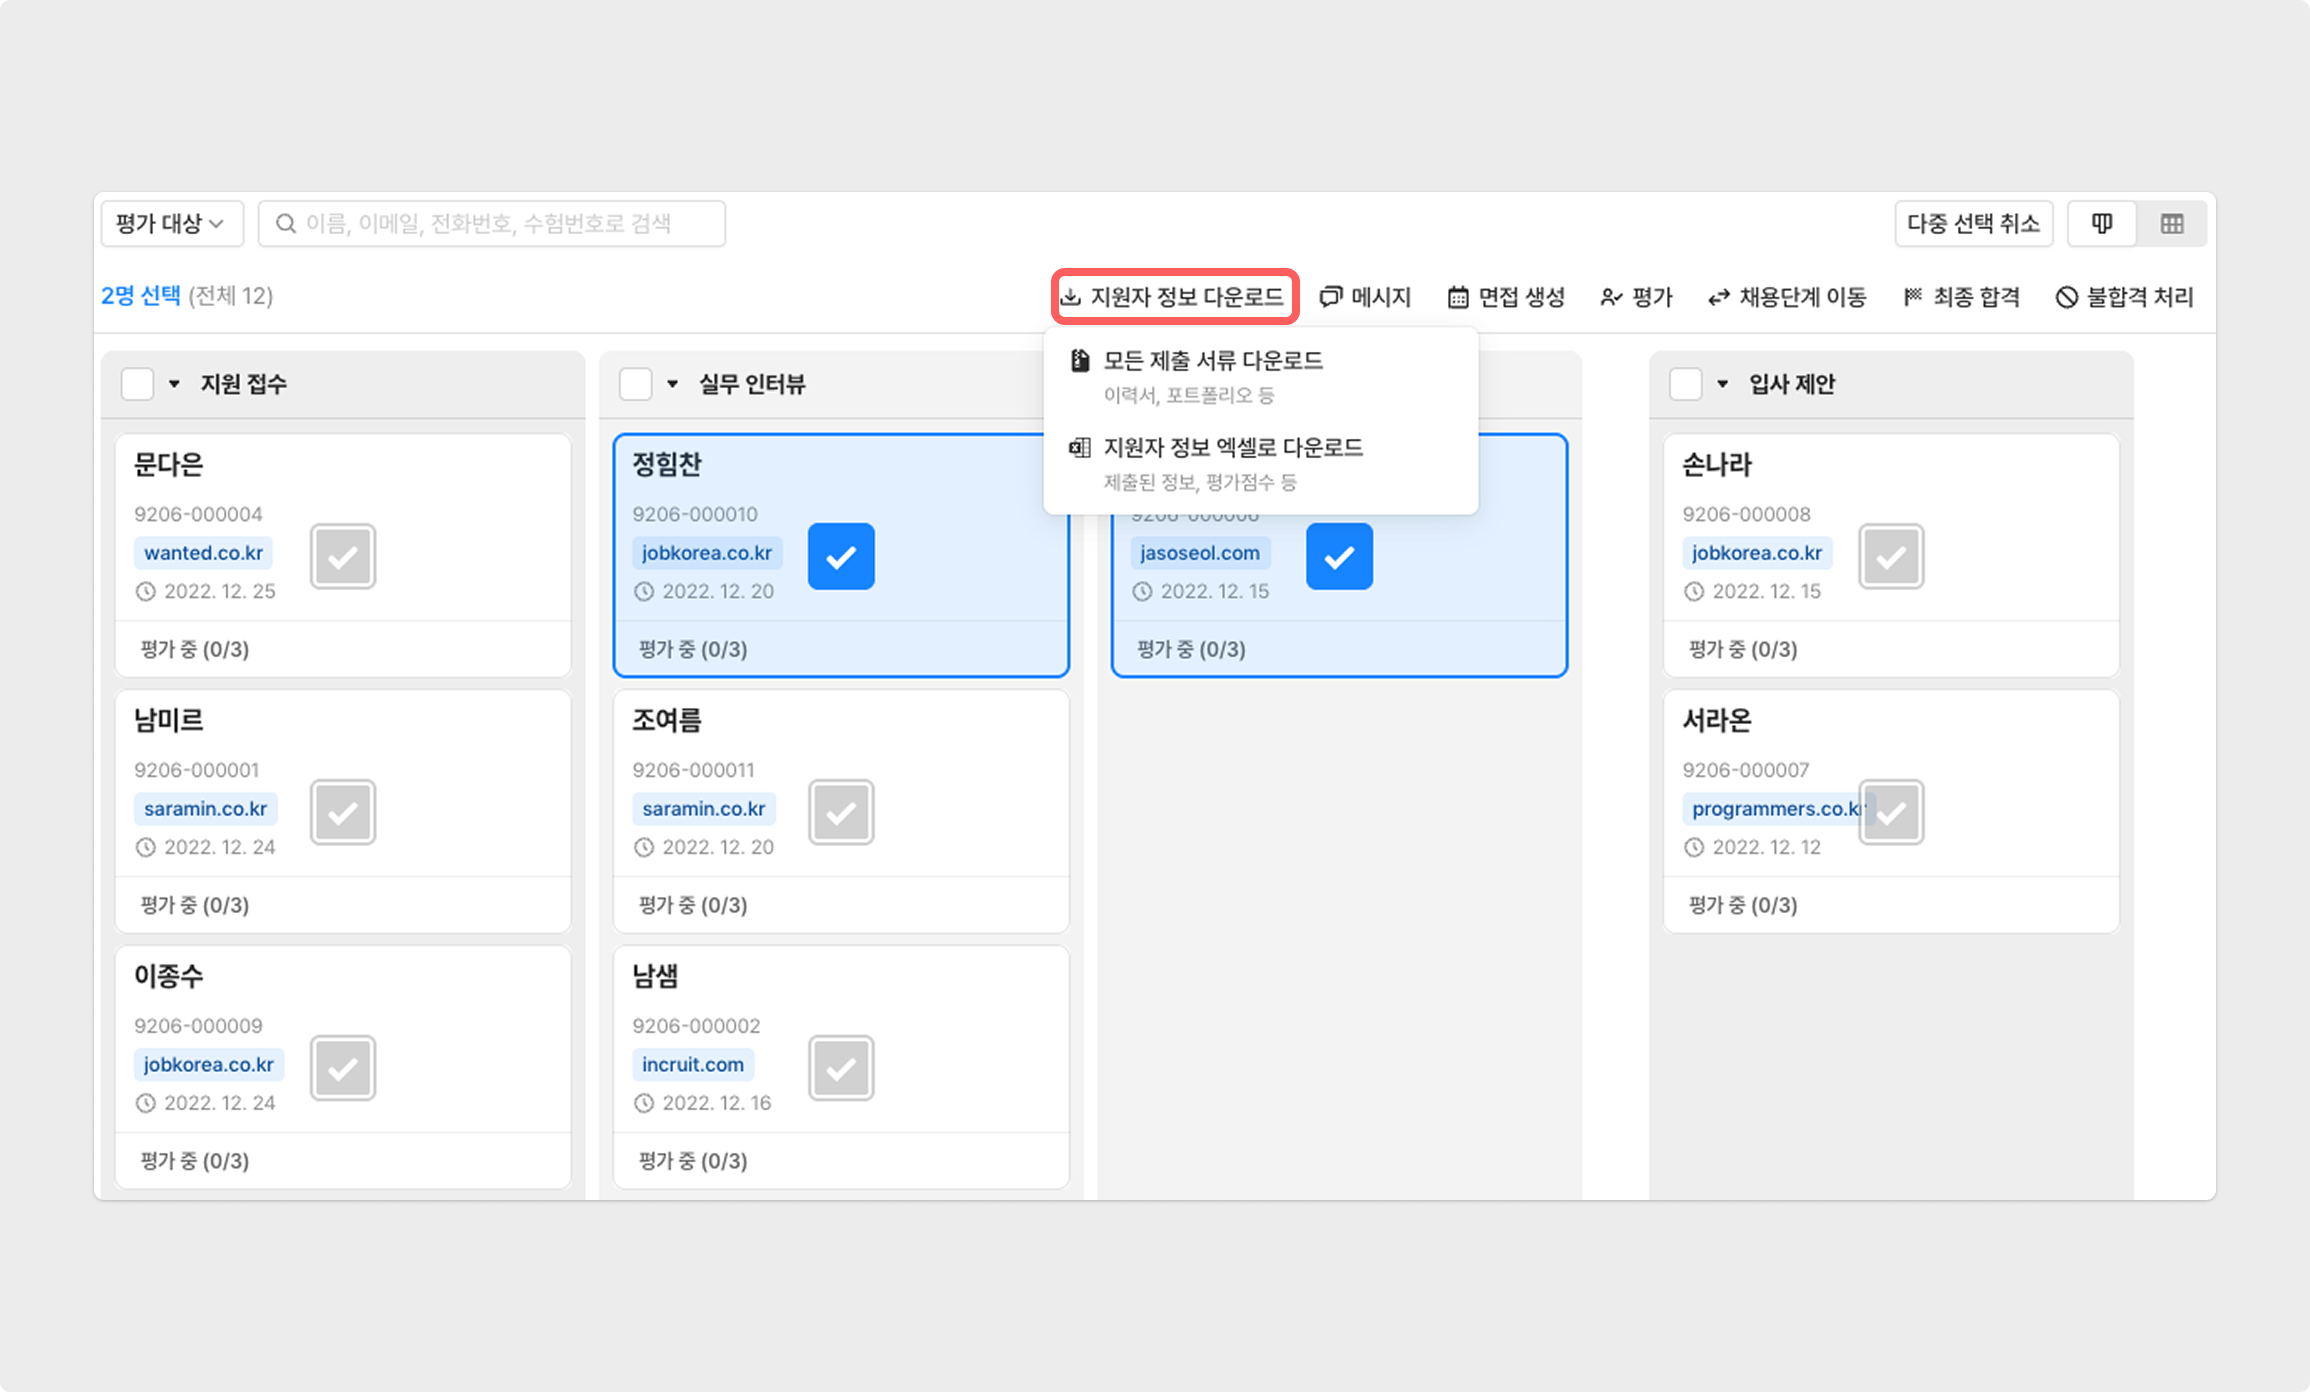2310x1392 pixels.
Task: Click 문다은's 평가 중 (0/3) status
Action: point(195,650)
